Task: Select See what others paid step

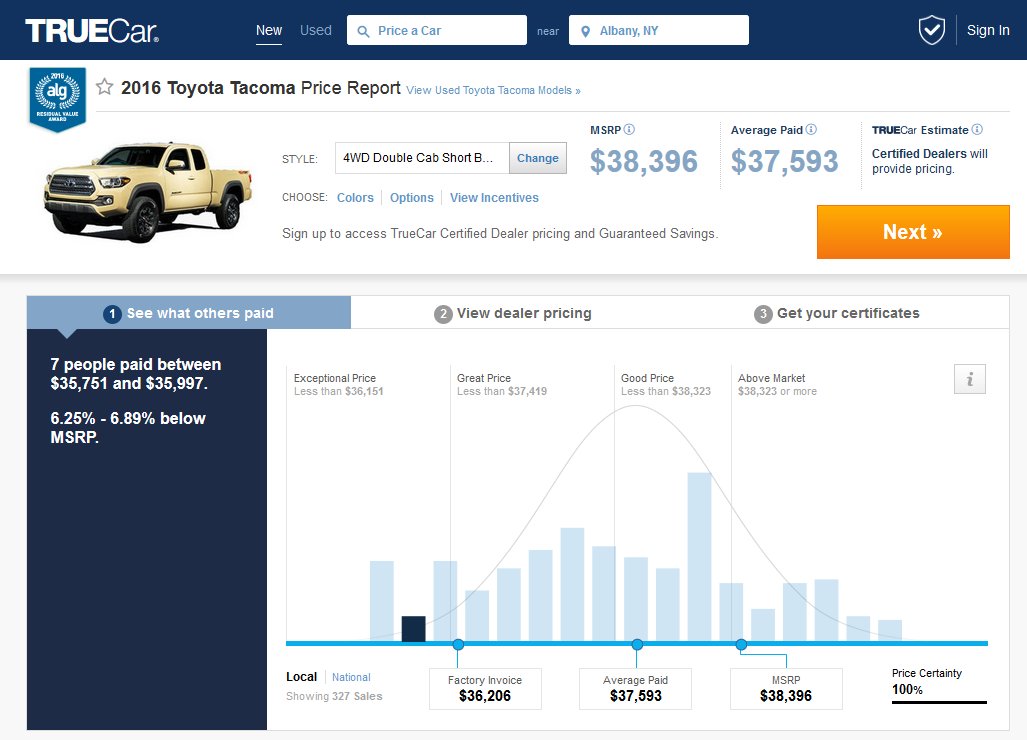Action: [x=189, y=313]
